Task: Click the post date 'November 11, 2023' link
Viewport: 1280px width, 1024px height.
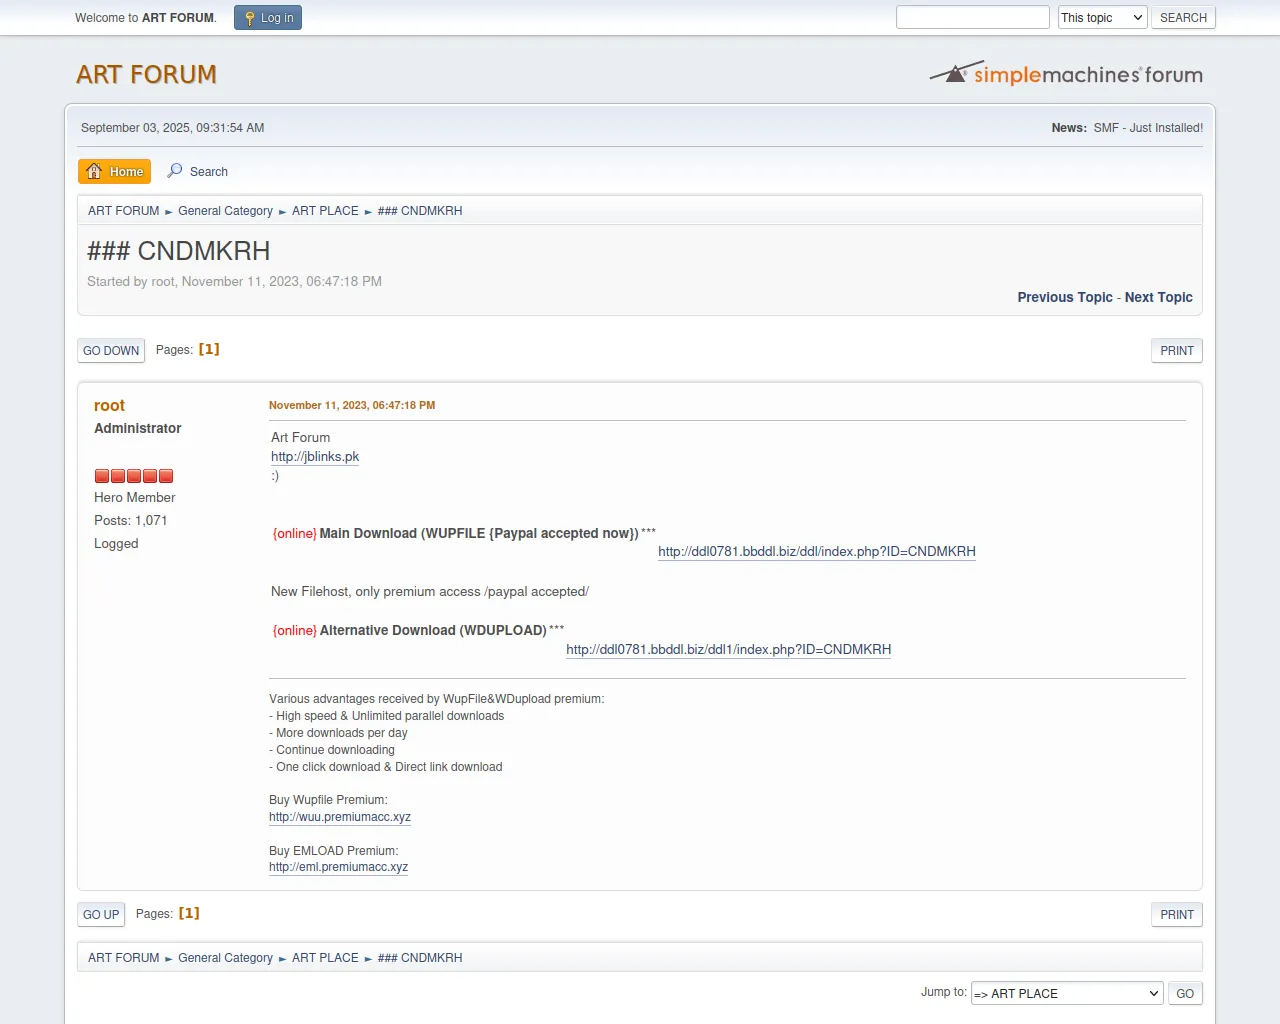Action: (x=352, y=405)
